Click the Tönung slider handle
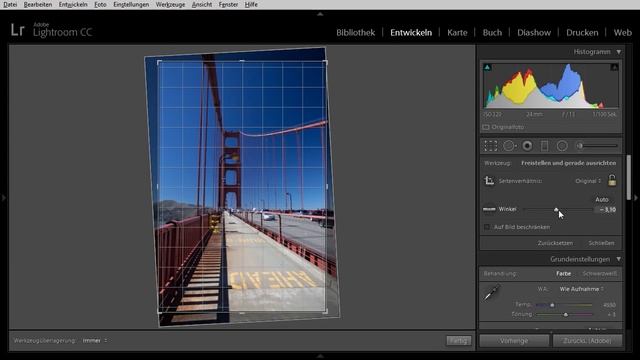The height and width of the screenshot is (360, 640). point(566,315)
